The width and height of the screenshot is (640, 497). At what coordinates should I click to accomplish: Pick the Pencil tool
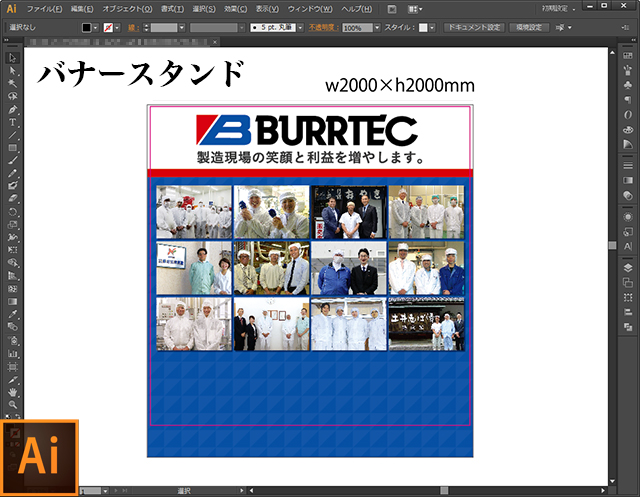click(12, 173)
